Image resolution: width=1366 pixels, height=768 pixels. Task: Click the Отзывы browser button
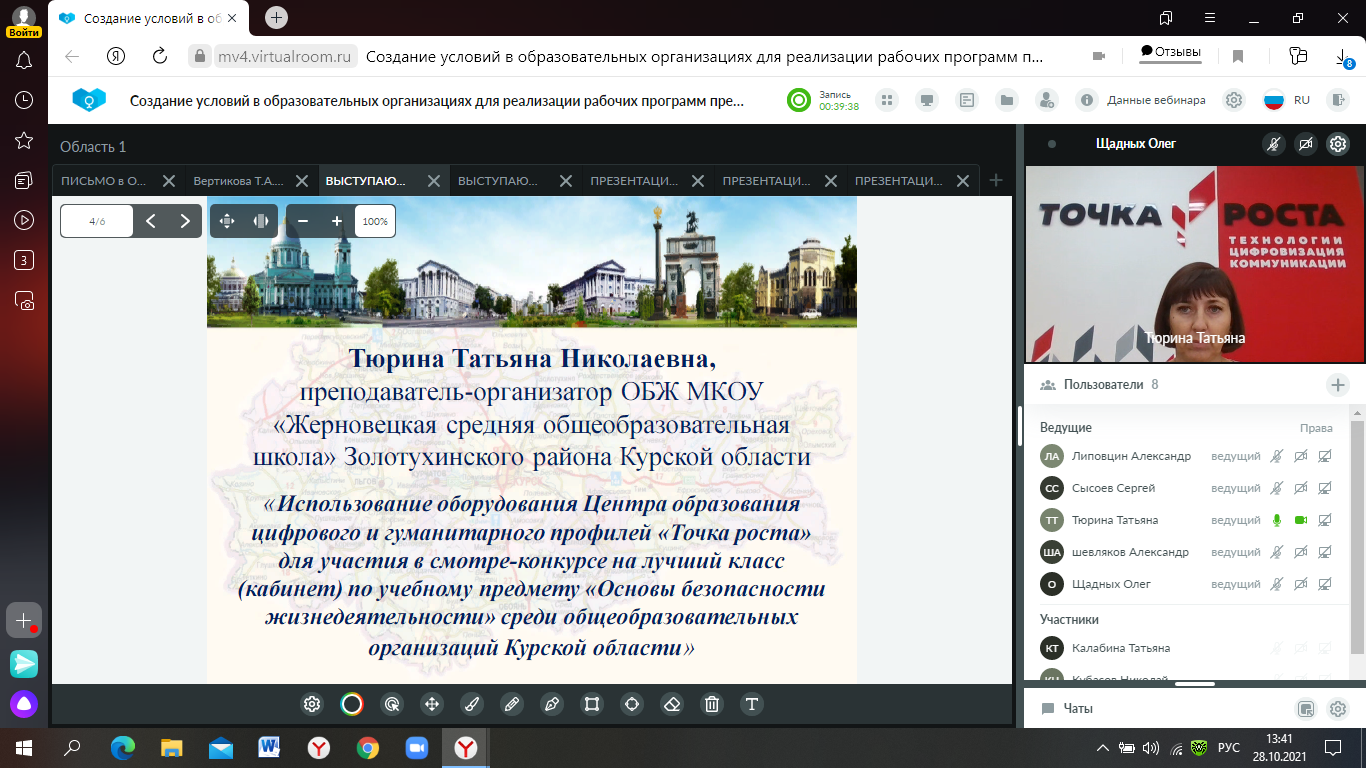pyautogui.click(x=1170, y=52)
